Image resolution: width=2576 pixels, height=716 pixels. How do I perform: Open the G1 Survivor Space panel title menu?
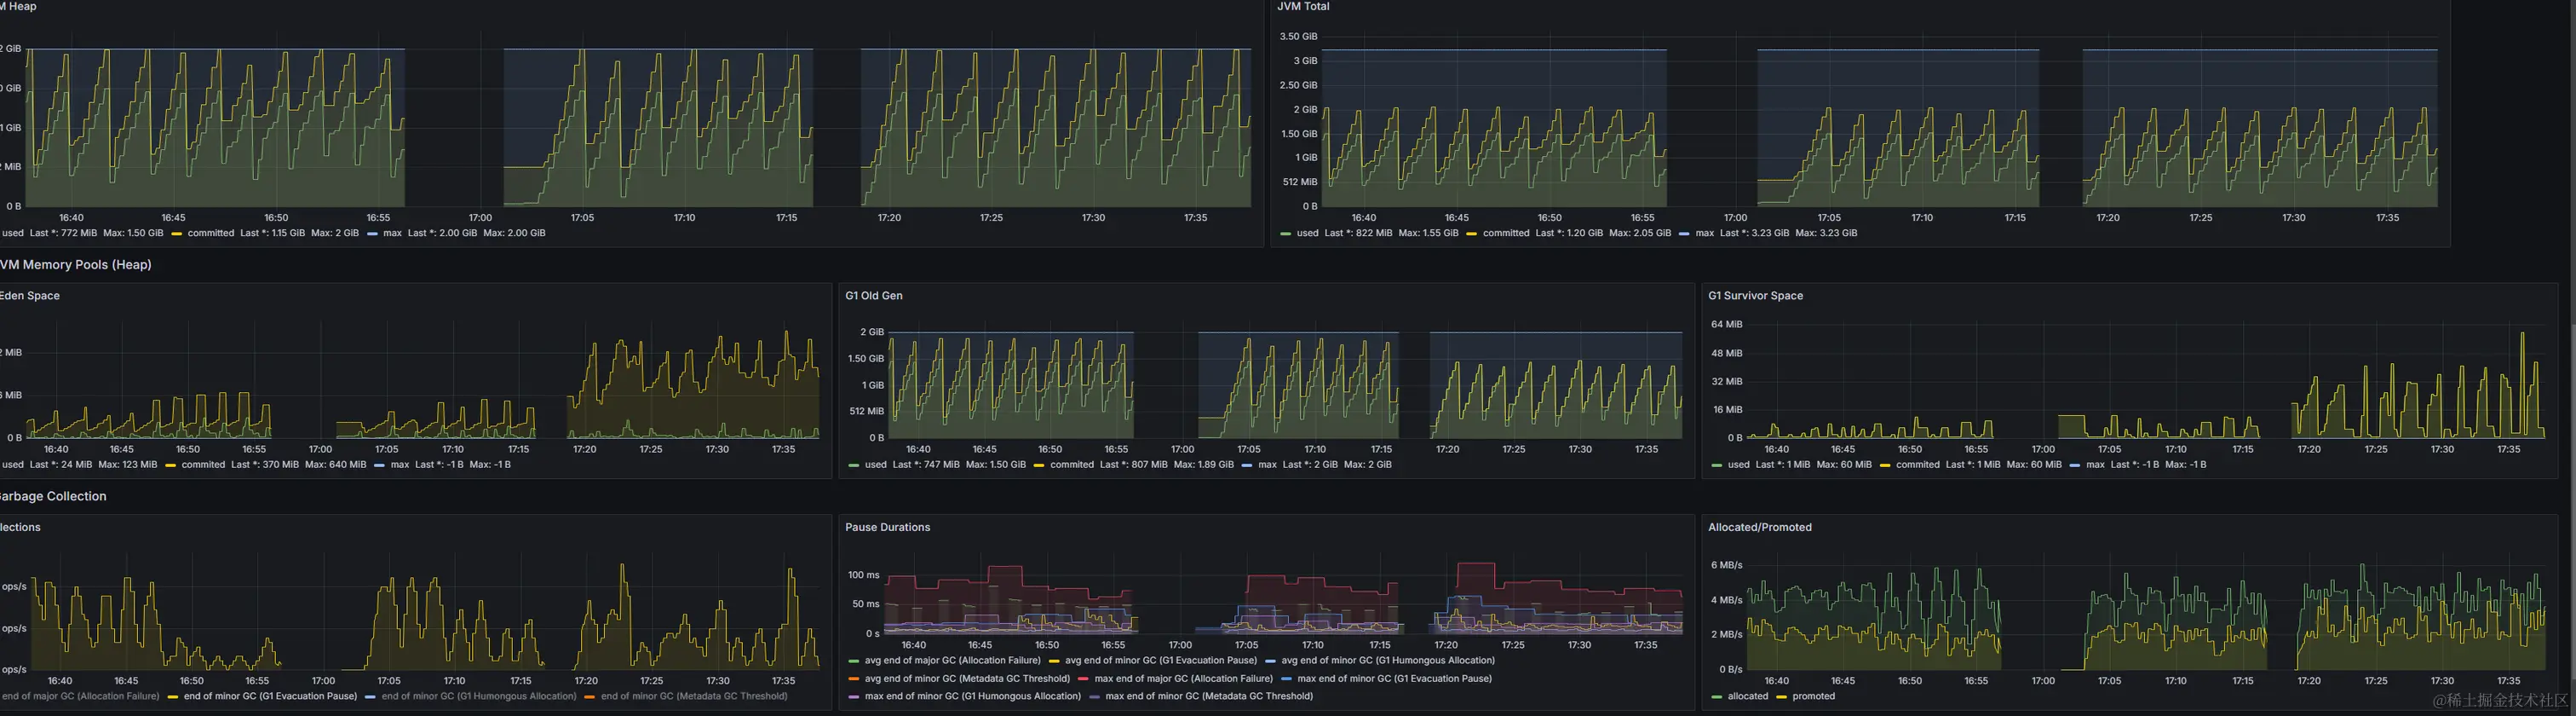1755,296
